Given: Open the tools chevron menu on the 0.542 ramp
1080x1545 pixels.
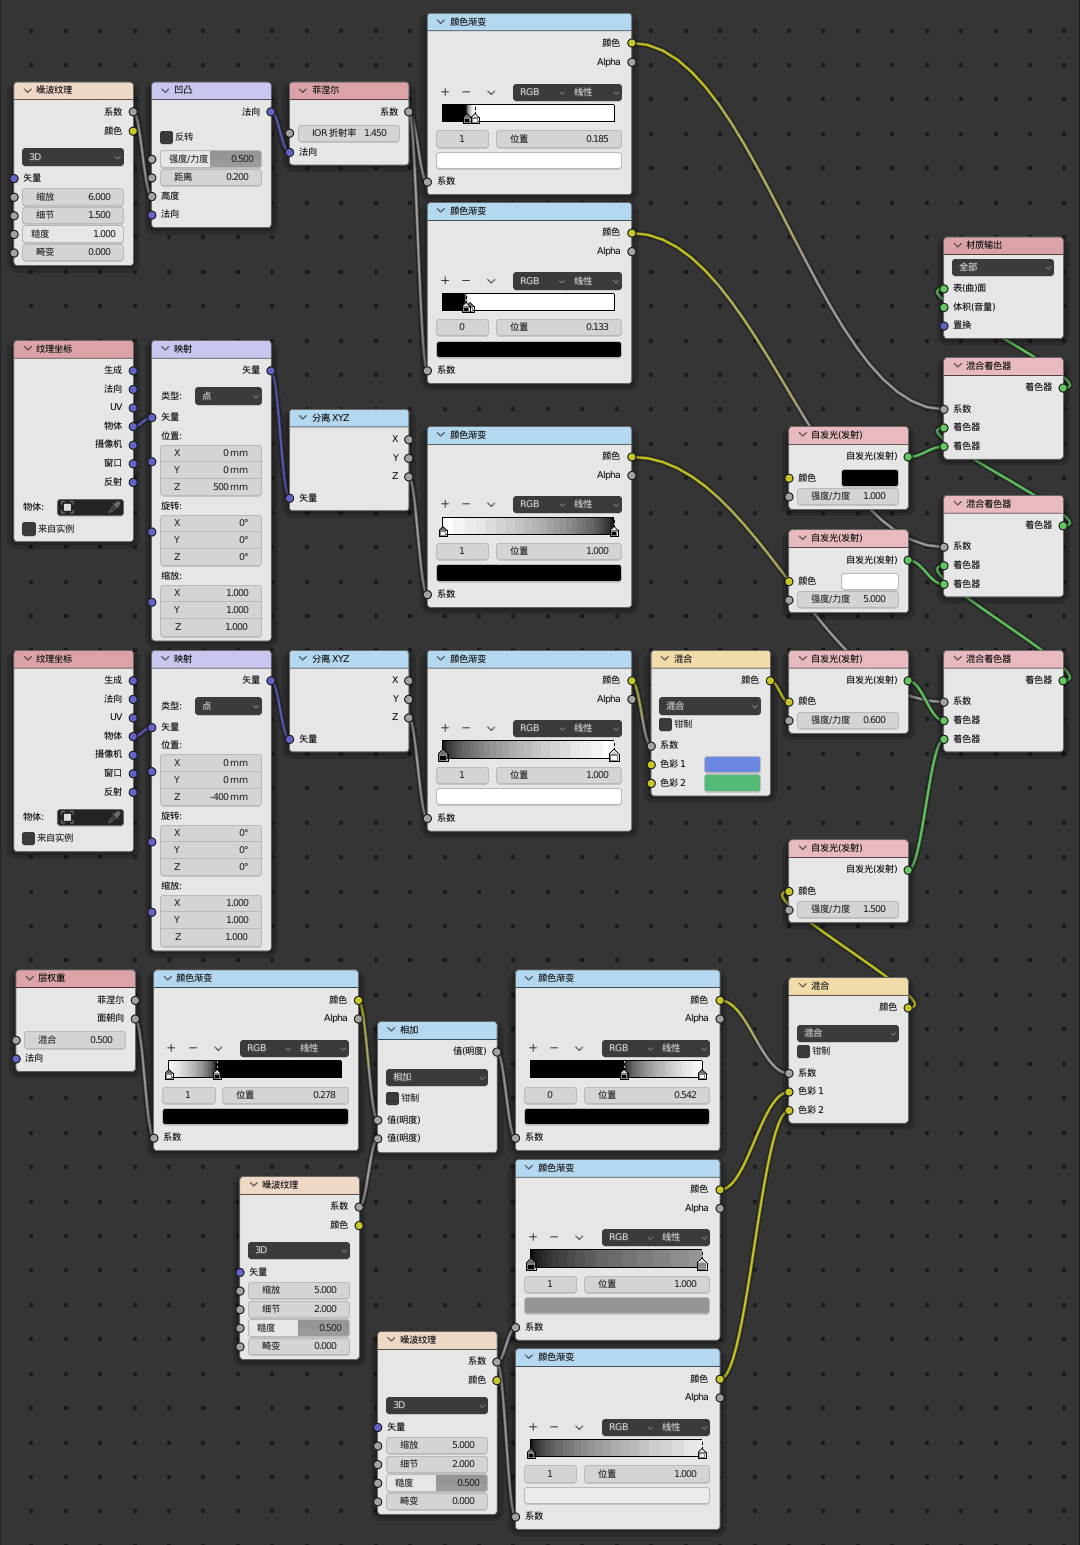Looking at the screenshot, I should pyautogui.click(x=579, y=1048).
